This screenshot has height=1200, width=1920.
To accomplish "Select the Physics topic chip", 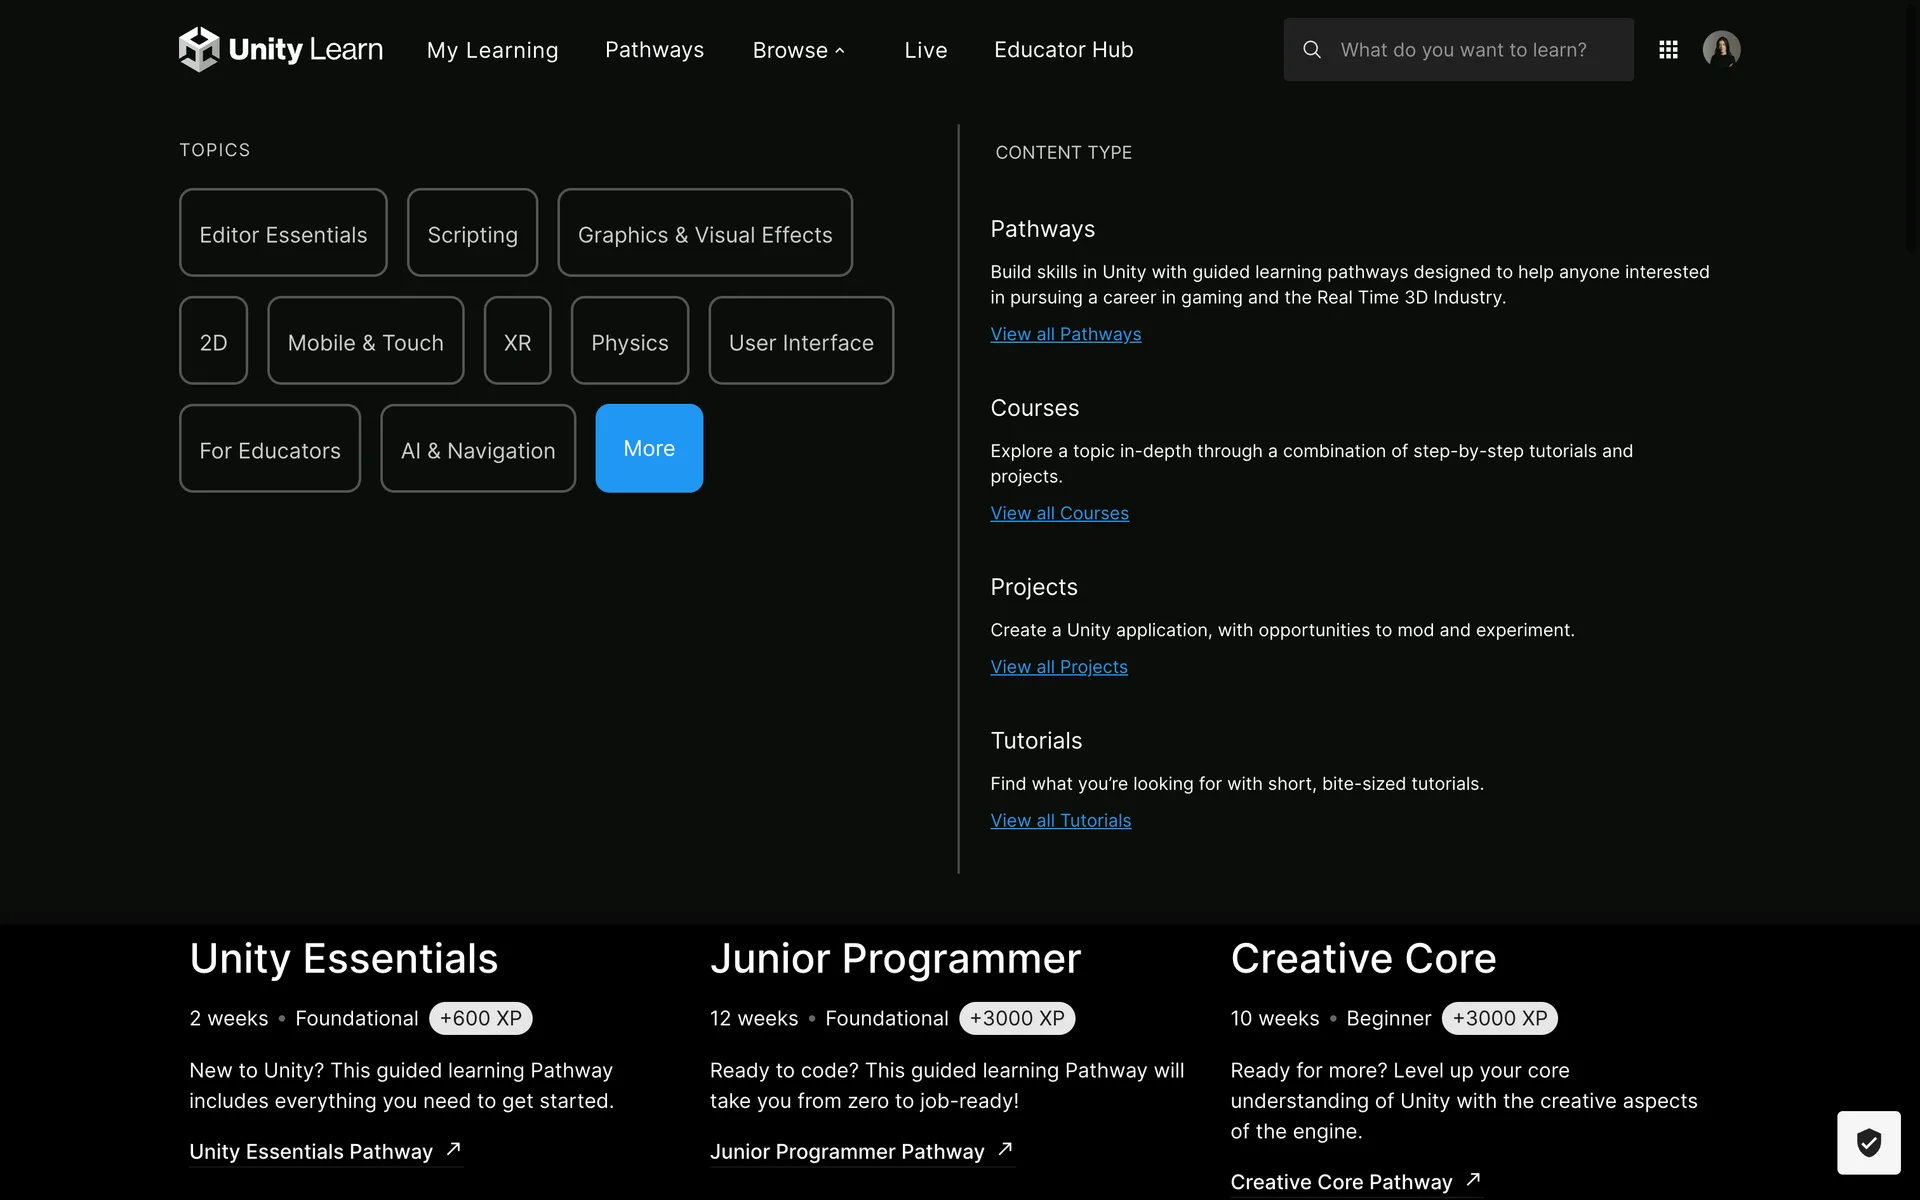I will [x=629, y=341].
